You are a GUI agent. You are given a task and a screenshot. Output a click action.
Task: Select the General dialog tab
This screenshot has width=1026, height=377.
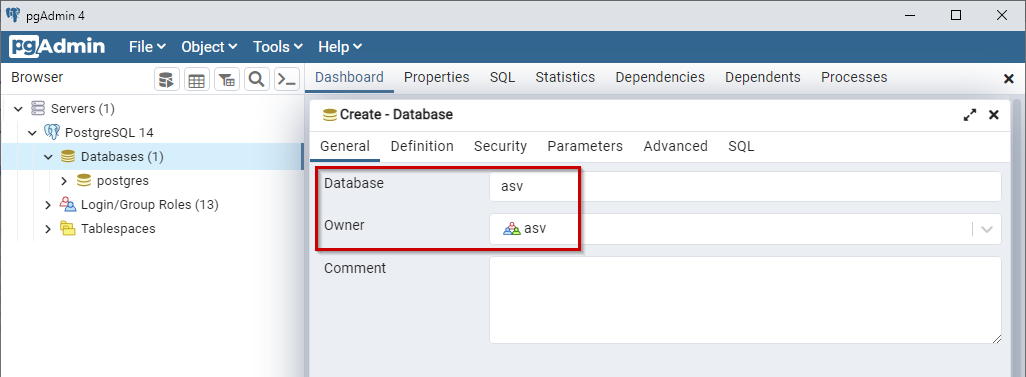pos(345,147)
